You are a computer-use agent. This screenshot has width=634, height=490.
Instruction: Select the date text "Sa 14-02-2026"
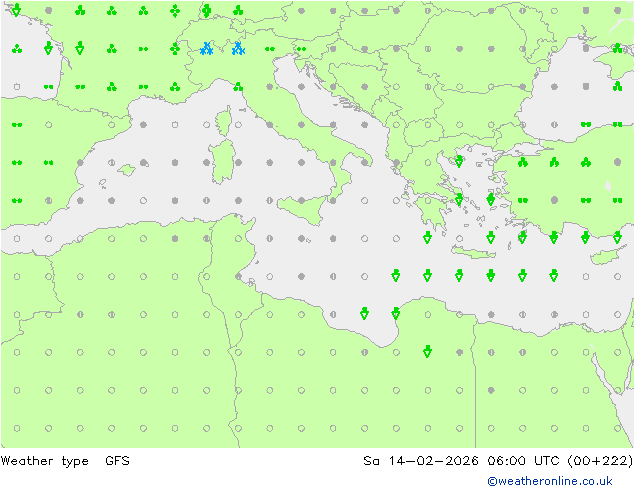421,460
